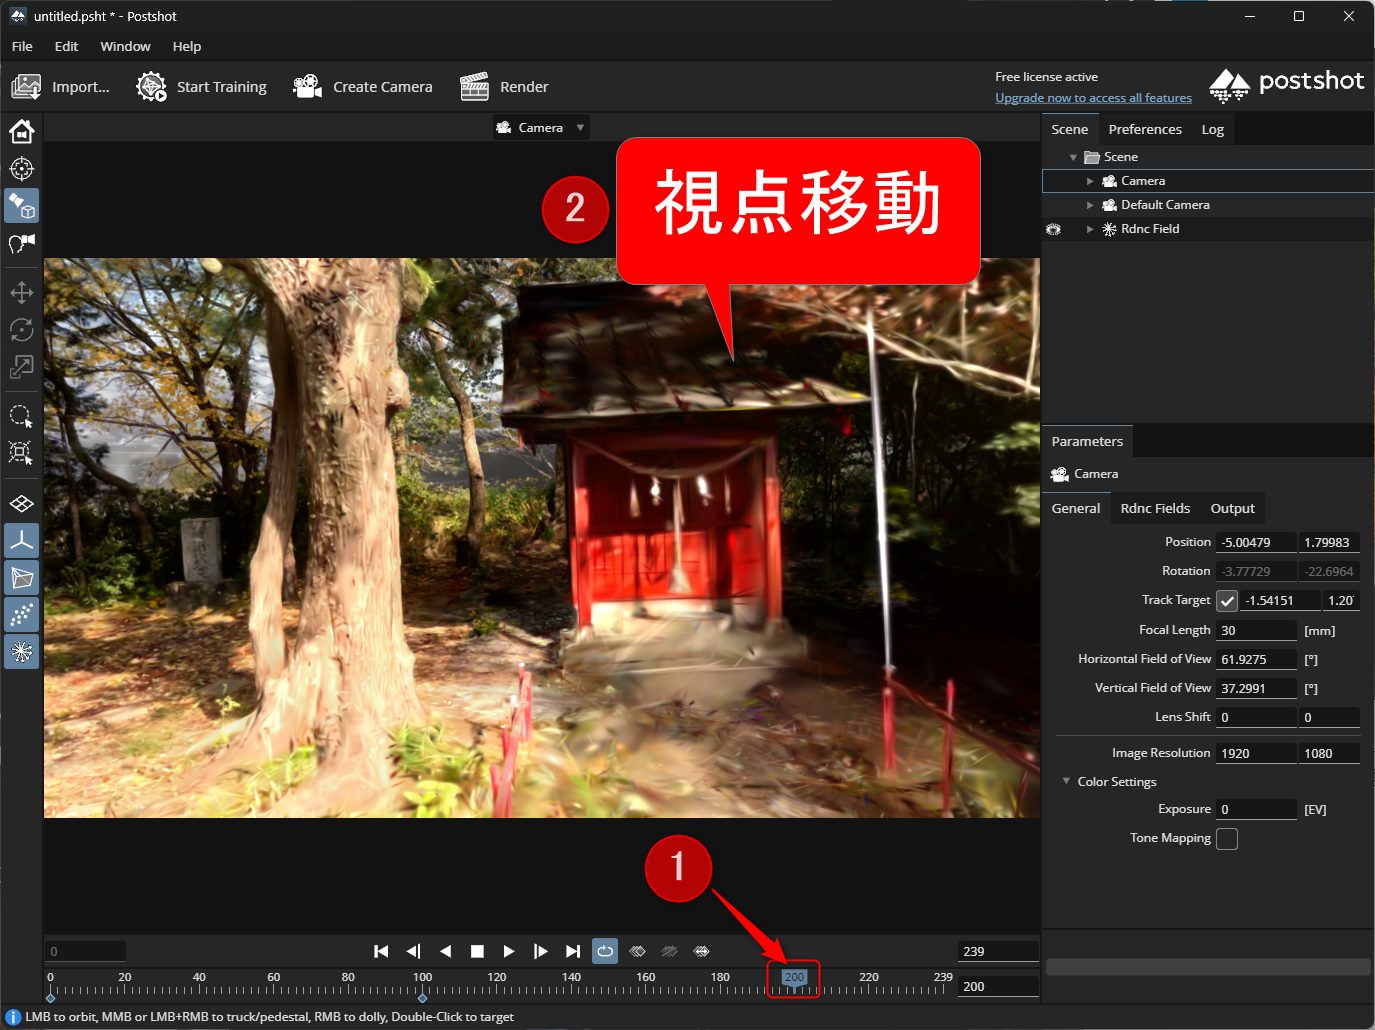Click the frame 200 playhead marker on timeline
This screenshot has width=1375, height=1030.
[794, 979]
